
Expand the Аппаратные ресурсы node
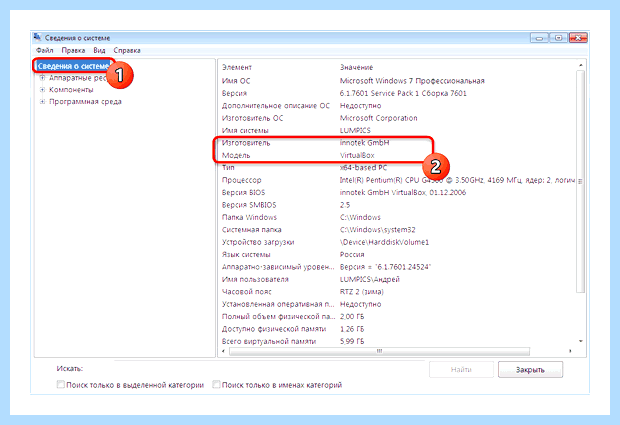42,78
